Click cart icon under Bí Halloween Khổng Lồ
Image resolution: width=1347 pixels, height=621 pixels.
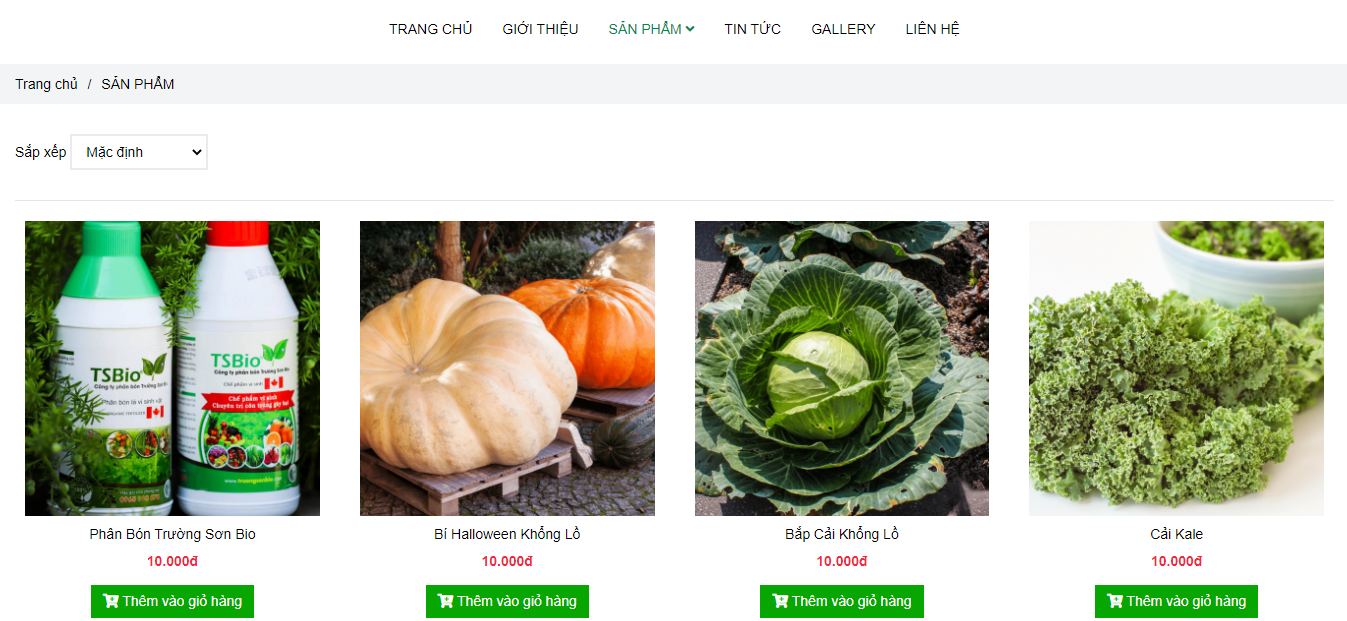(x=446, y=602)
